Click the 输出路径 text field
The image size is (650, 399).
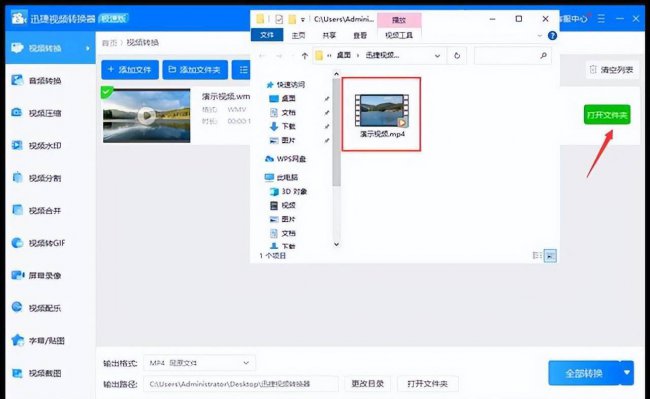240,384
